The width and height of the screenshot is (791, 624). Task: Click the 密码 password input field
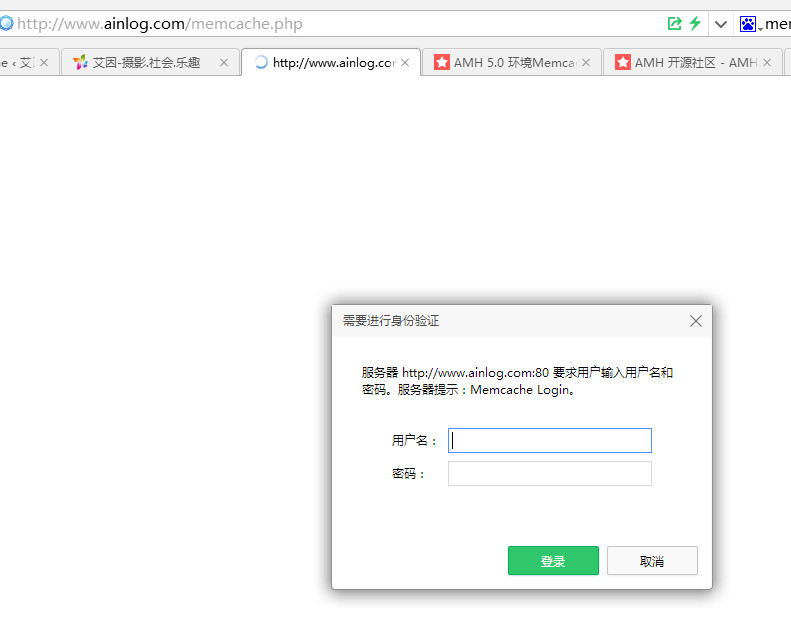pos(549,473)
